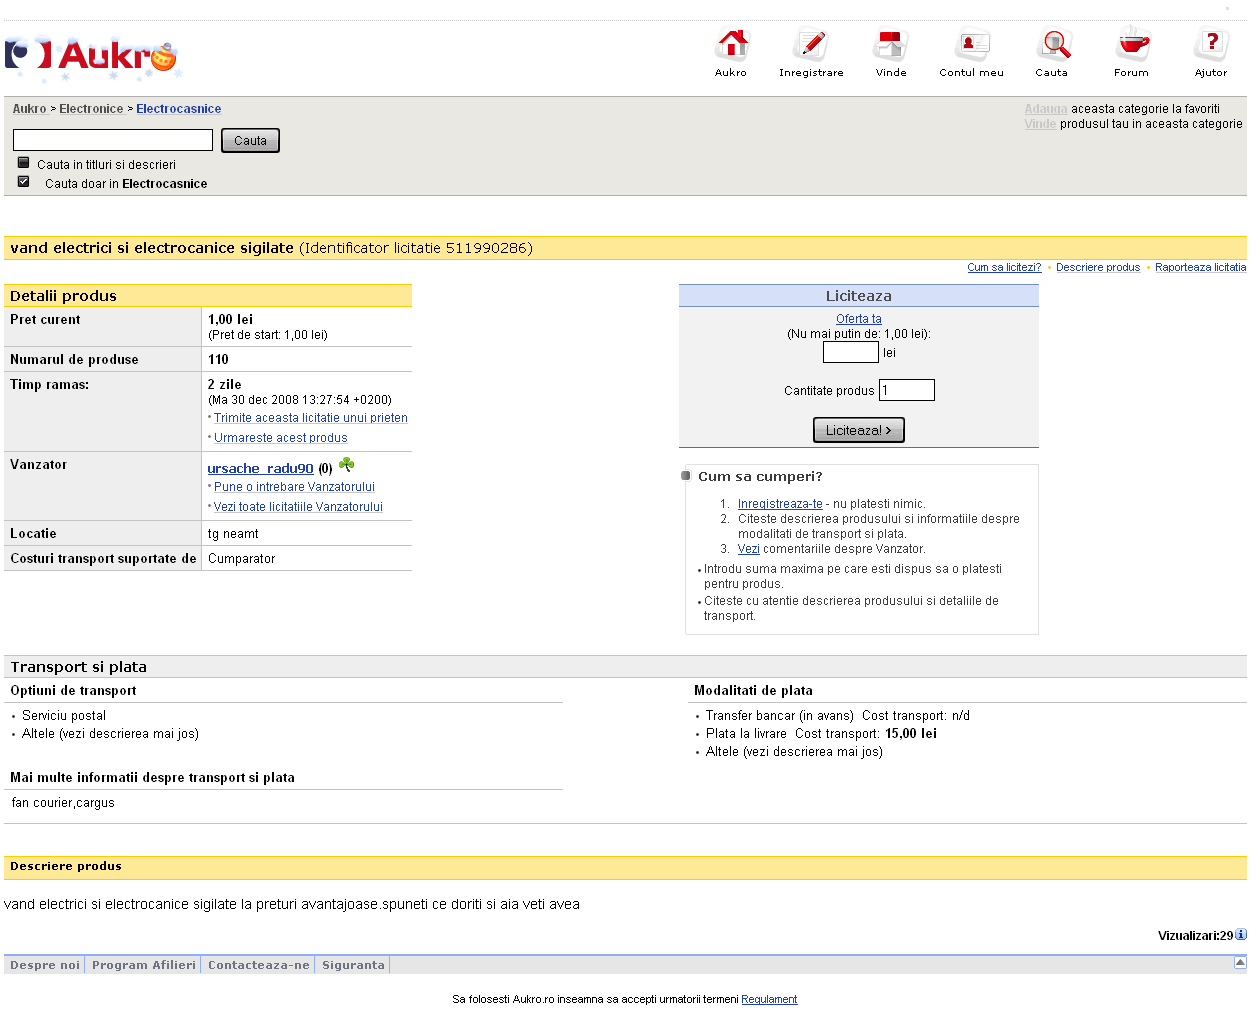
Task: Open Contul meu account icon
Action: point(971,46)
